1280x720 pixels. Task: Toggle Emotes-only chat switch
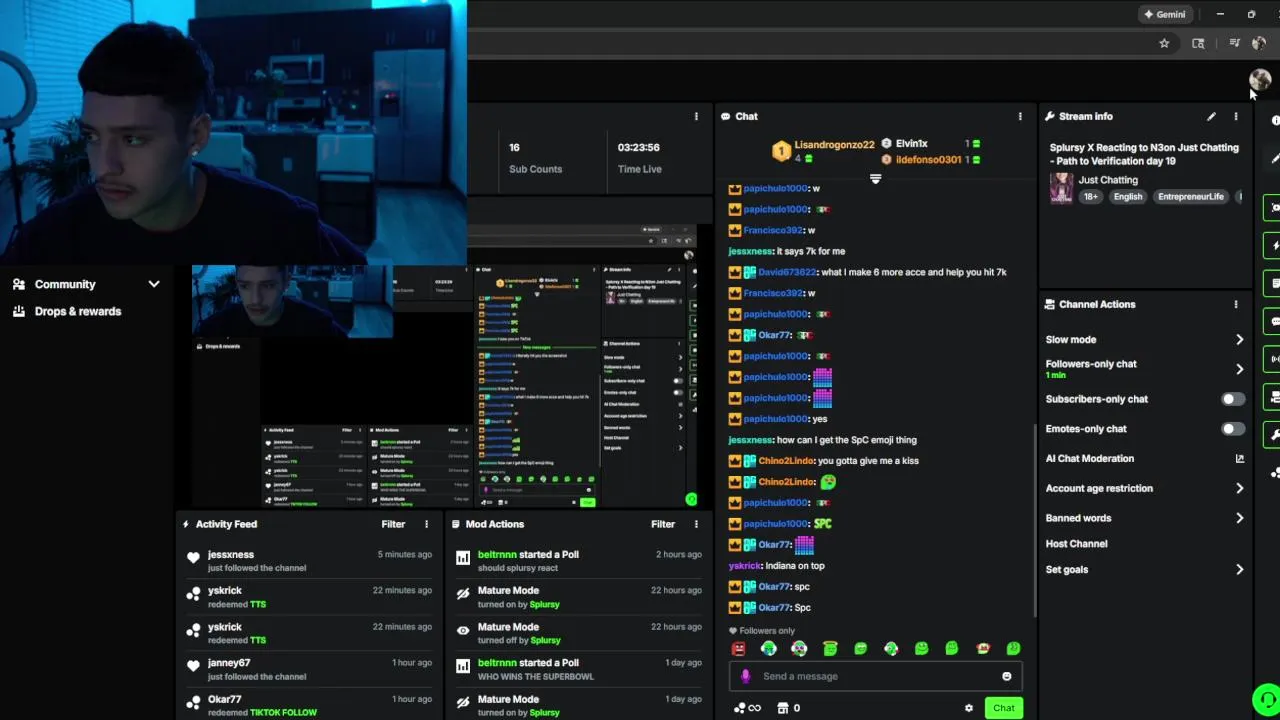pos(1233,429)
